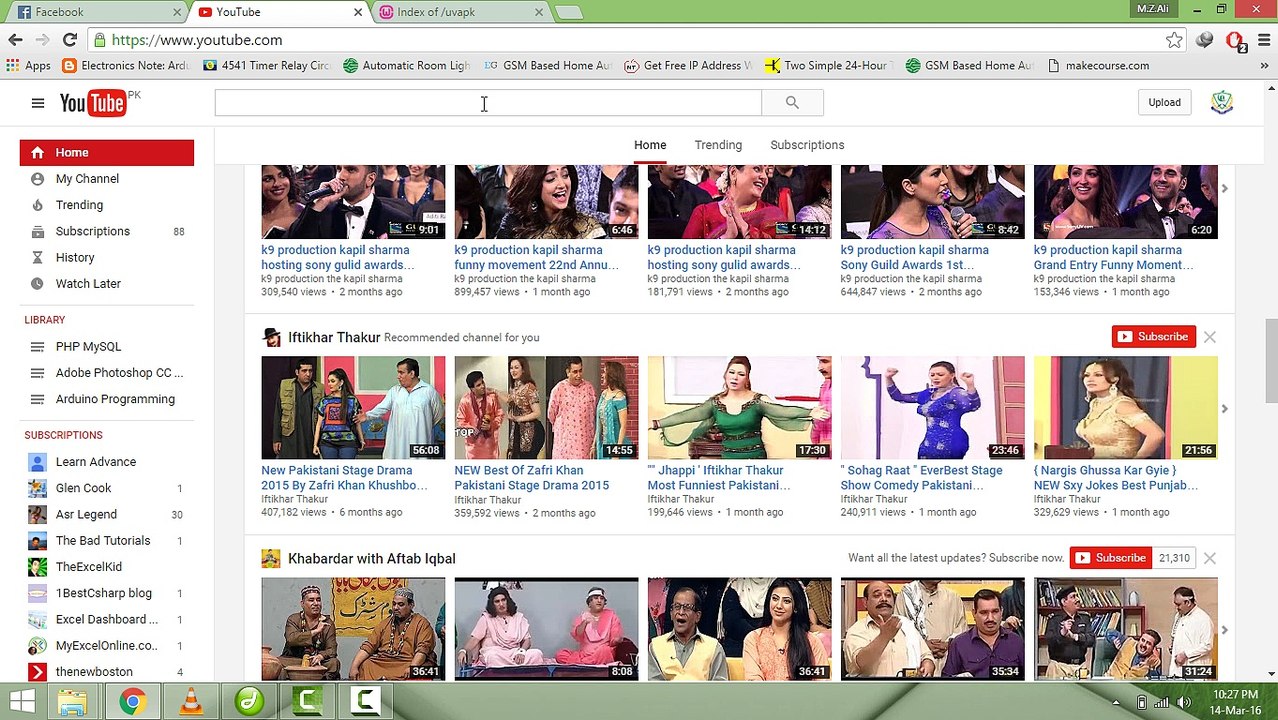Subscribe to Khabardar with Aftab Iqbal
The width and height of the screenshot is (1278, 720).
(1112, 558)
